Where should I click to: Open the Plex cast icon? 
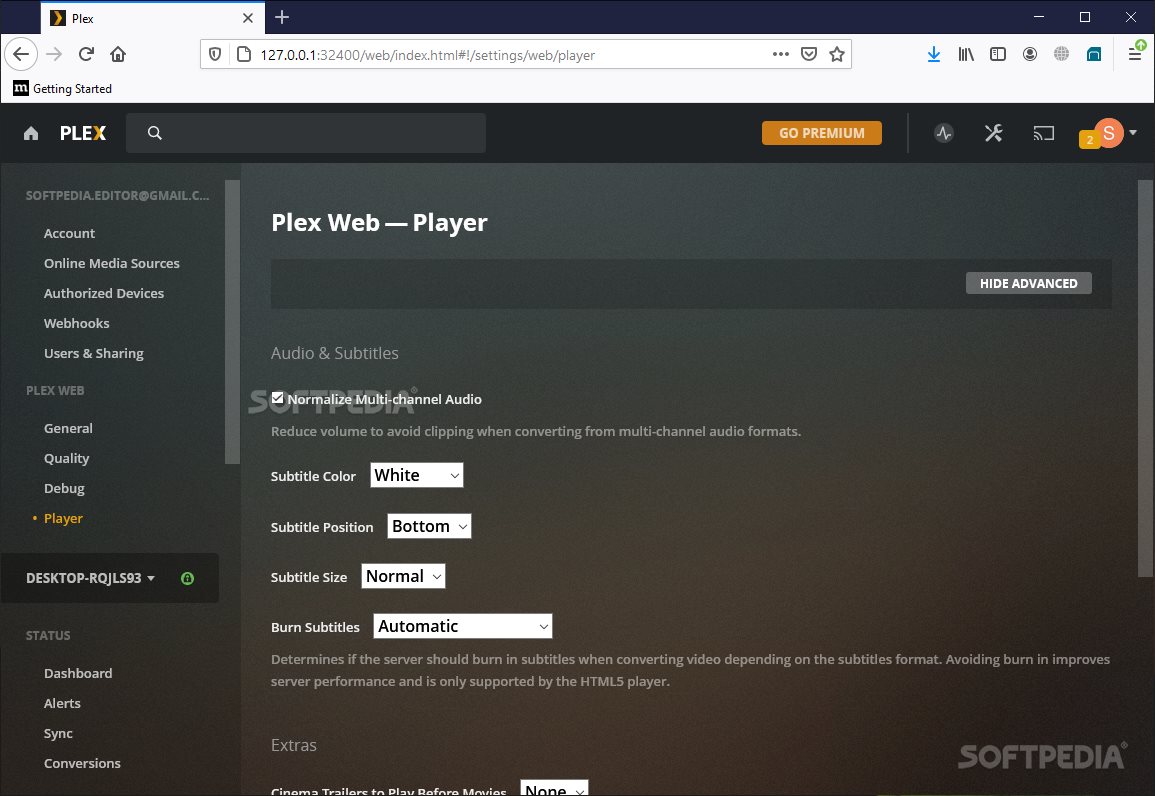[x=1043, y=133]
